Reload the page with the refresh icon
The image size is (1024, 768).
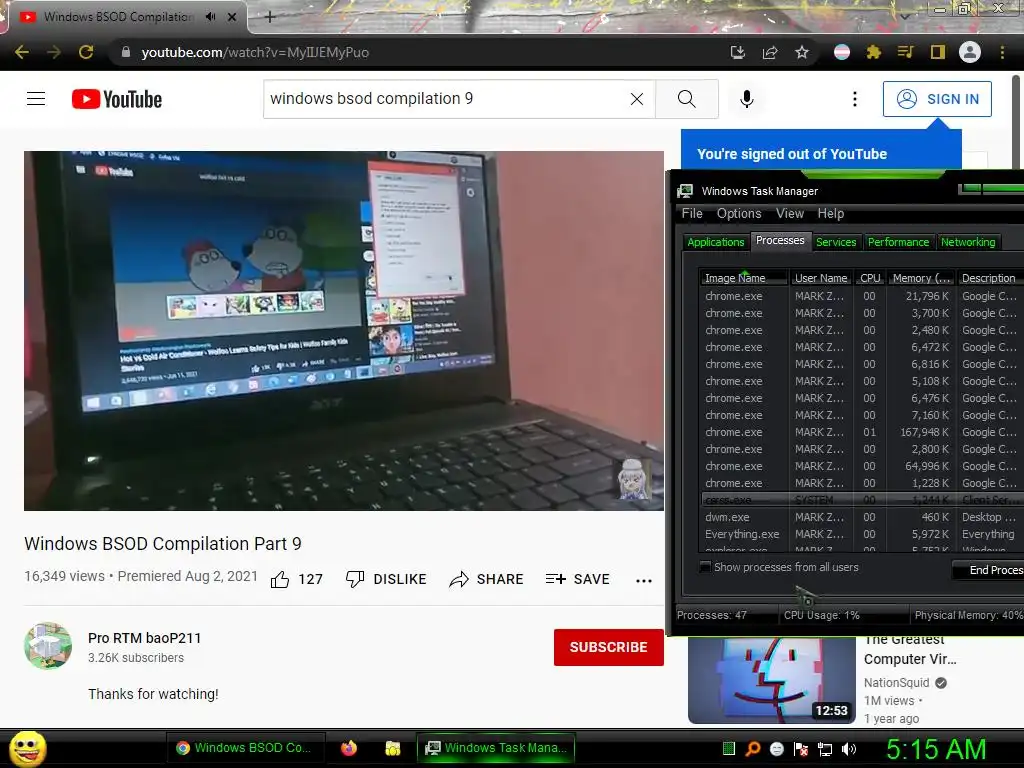click(x=86, y=52)
